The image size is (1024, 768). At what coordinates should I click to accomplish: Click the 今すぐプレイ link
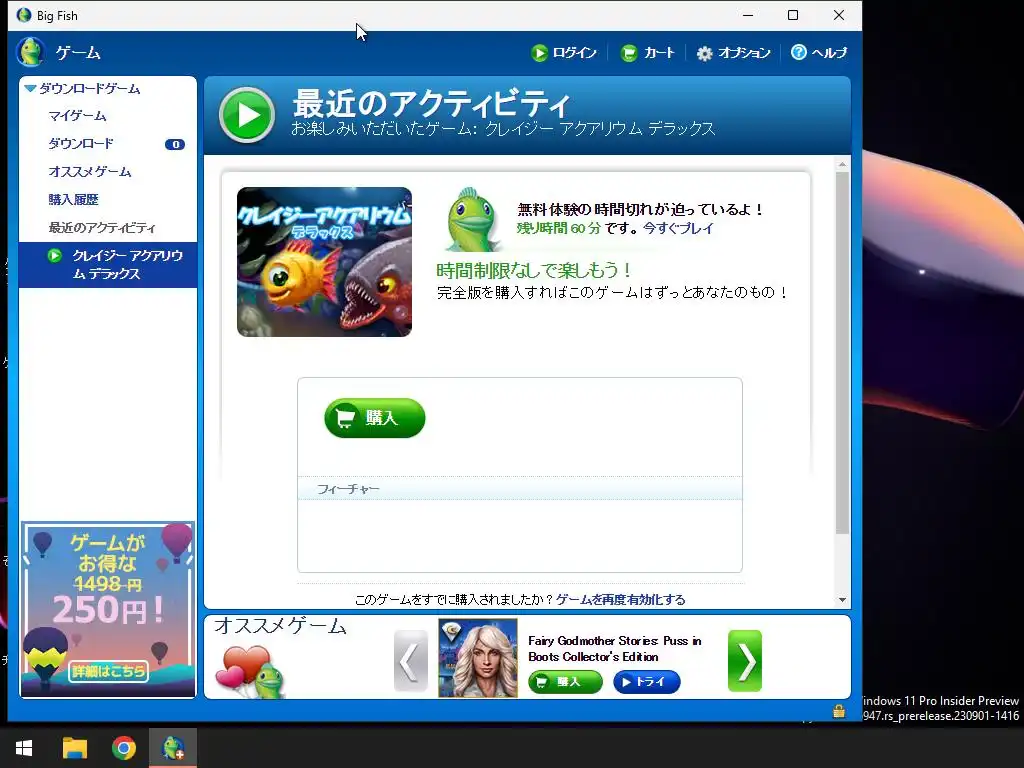(678, 228)
